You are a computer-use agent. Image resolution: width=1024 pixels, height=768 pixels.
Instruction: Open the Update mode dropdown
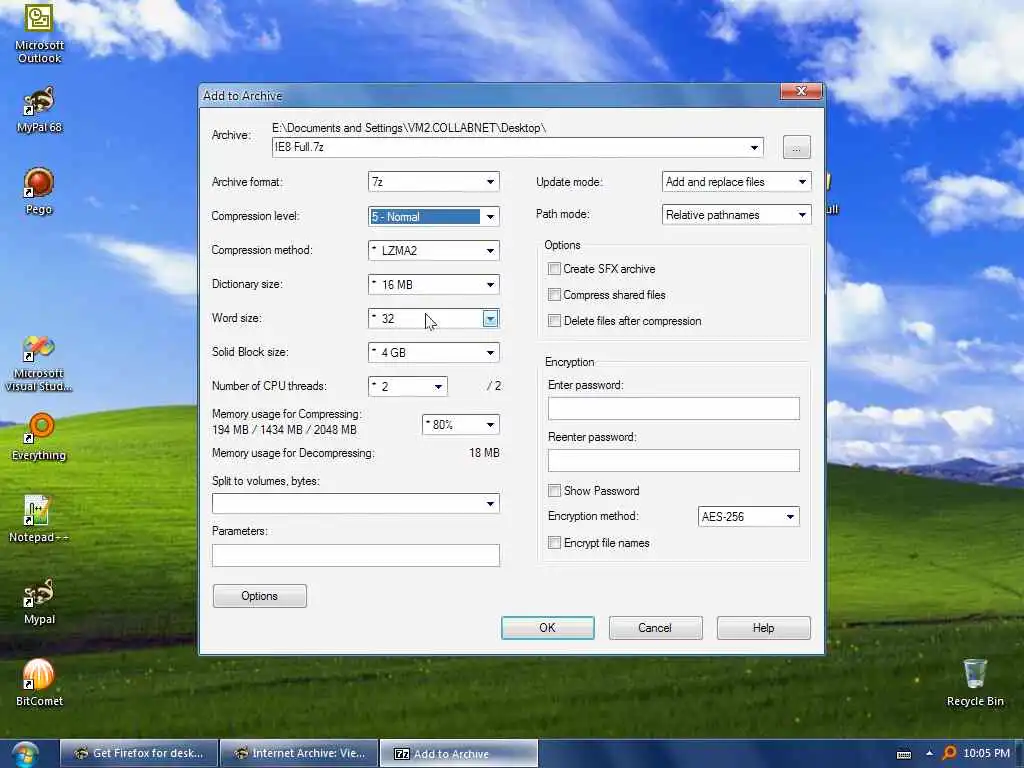(x=737, y=182)
